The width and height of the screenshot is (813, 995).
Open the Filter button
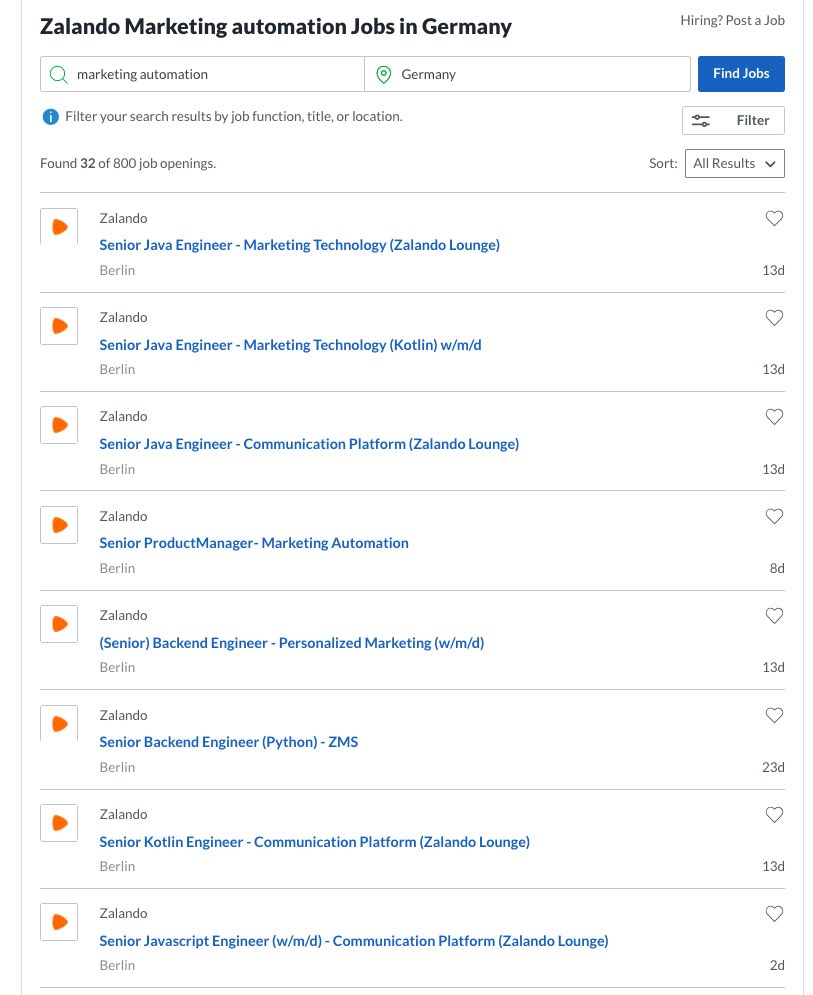click(733, 121)
